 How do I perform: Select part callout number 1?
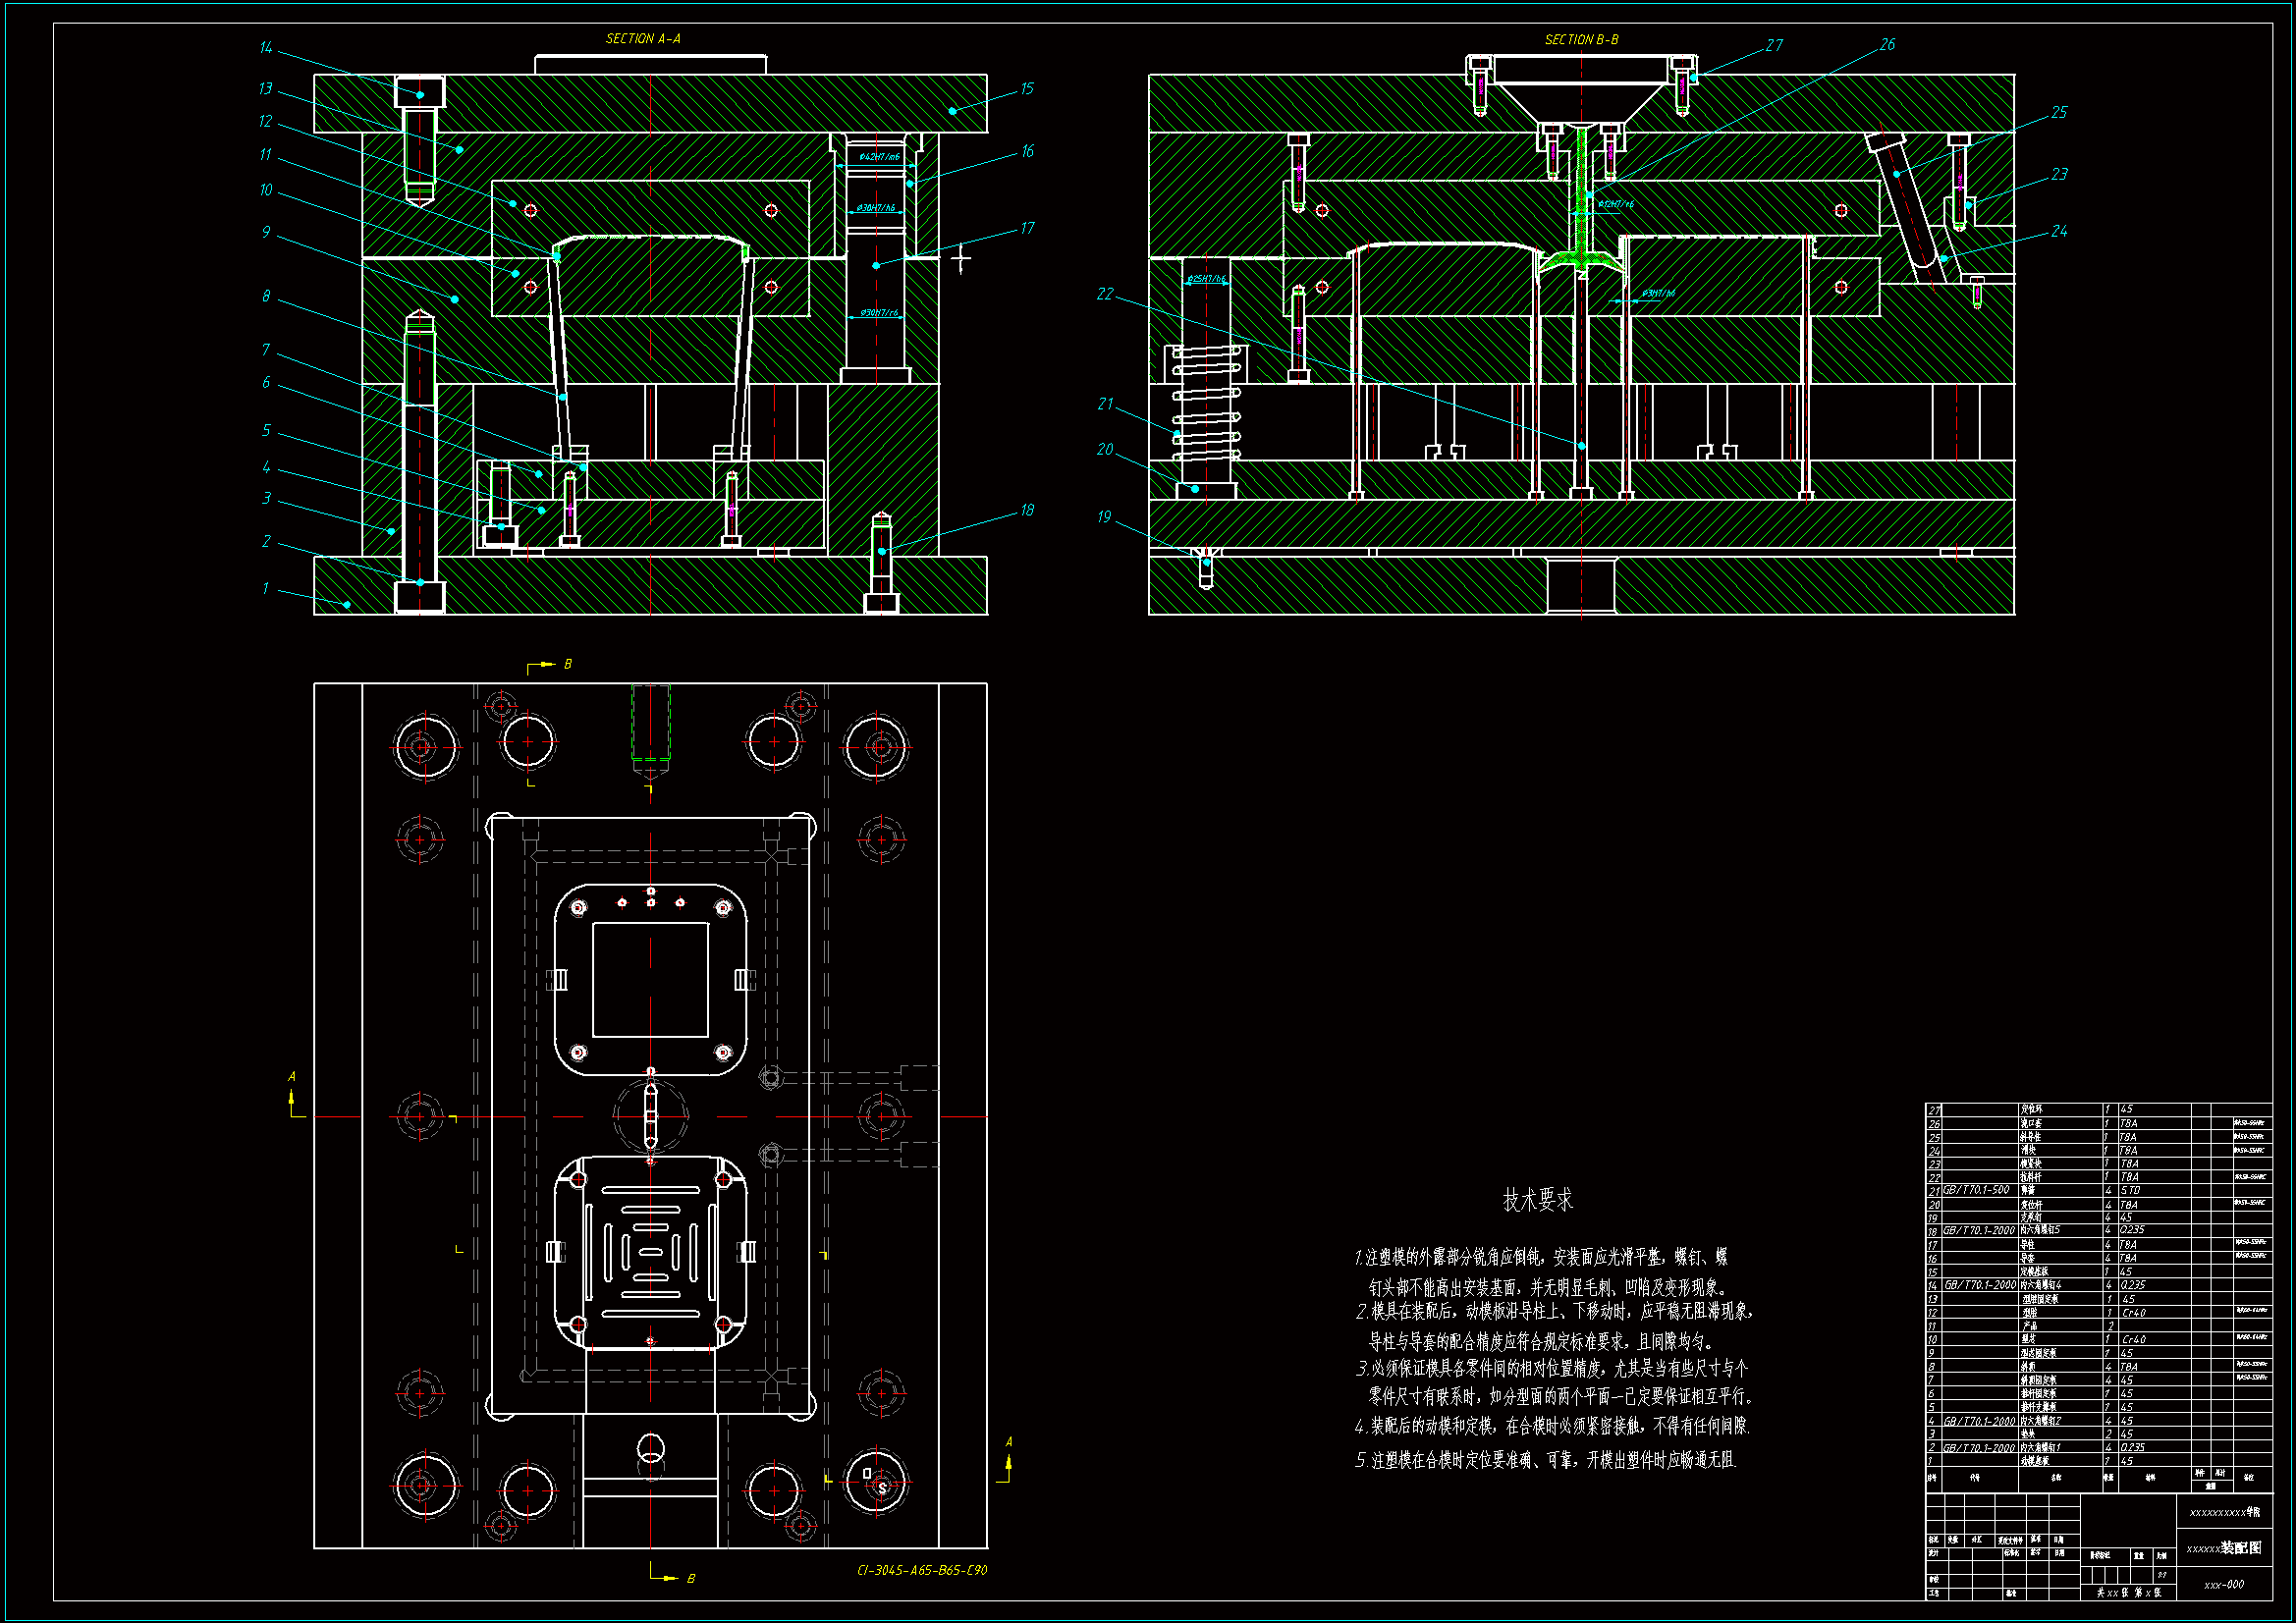click(x=265, y=589)
